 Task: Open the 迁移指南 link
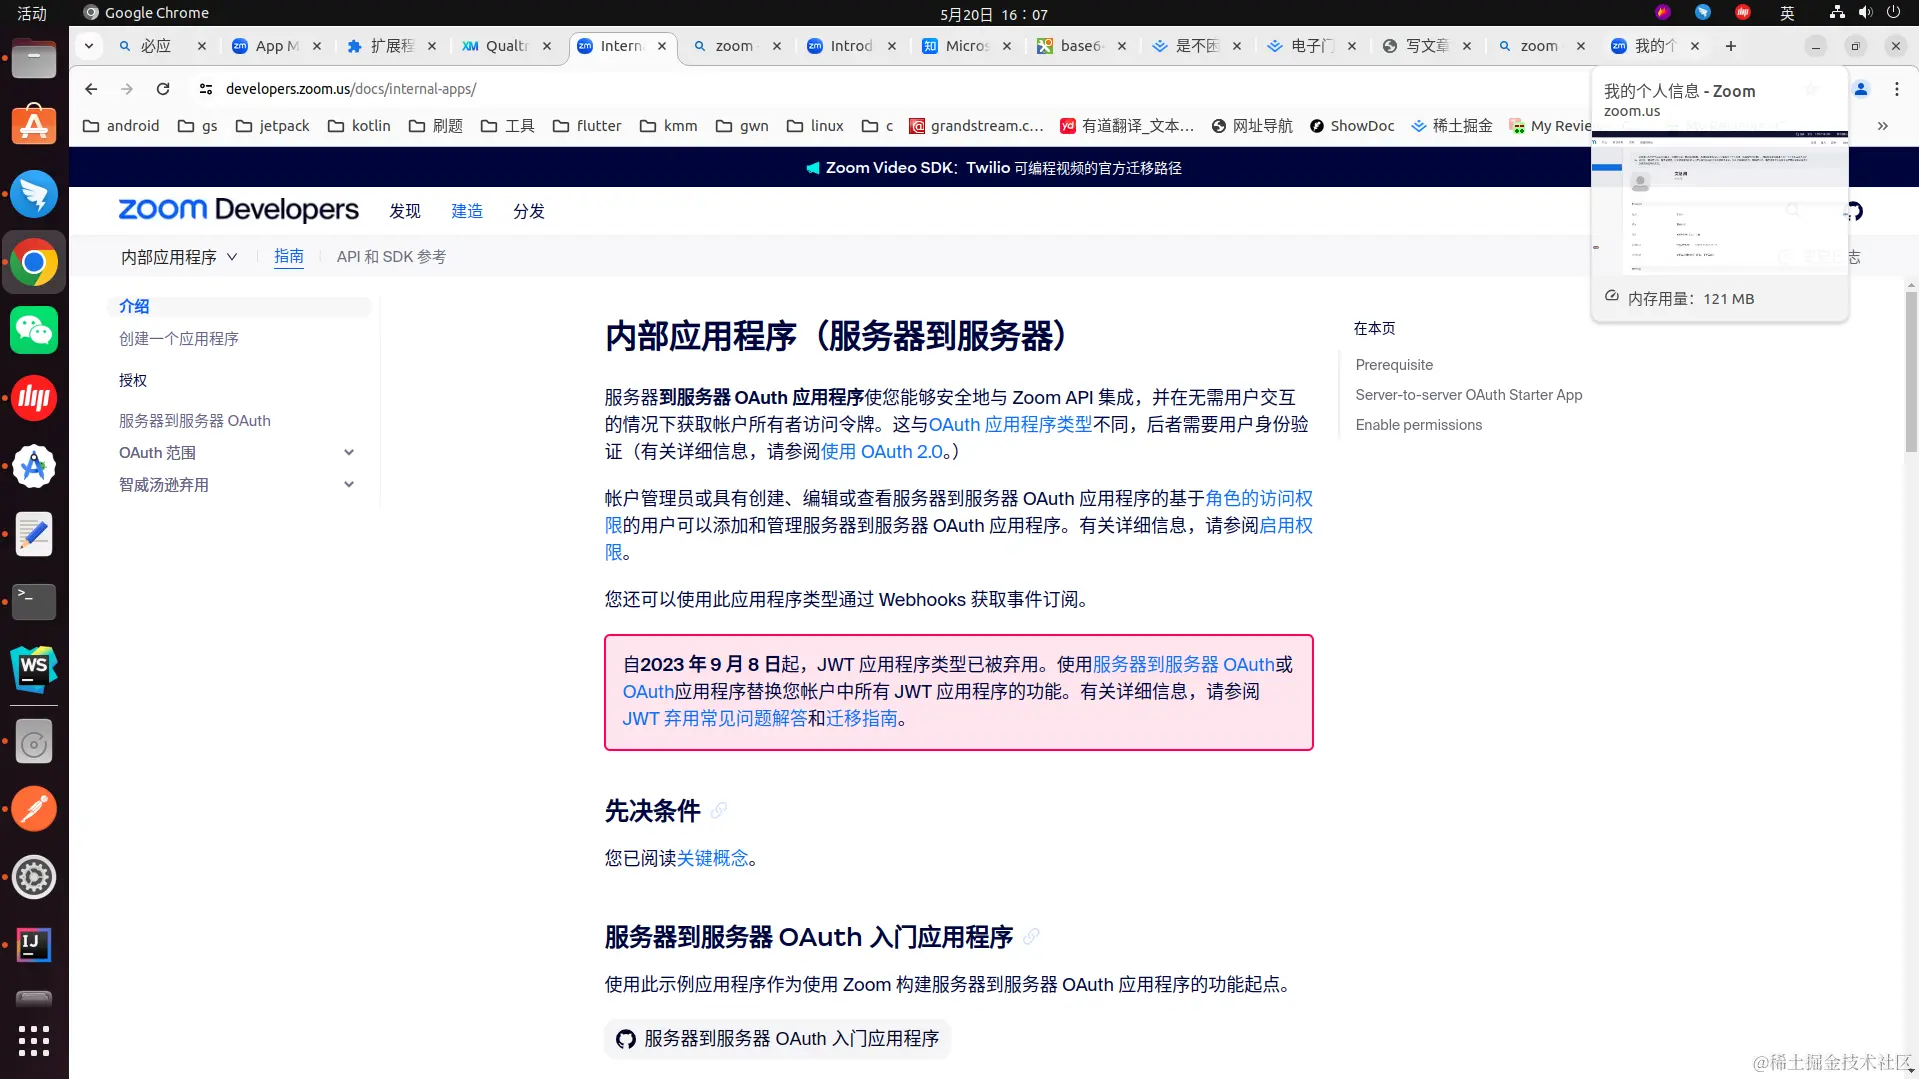(862, 719)
